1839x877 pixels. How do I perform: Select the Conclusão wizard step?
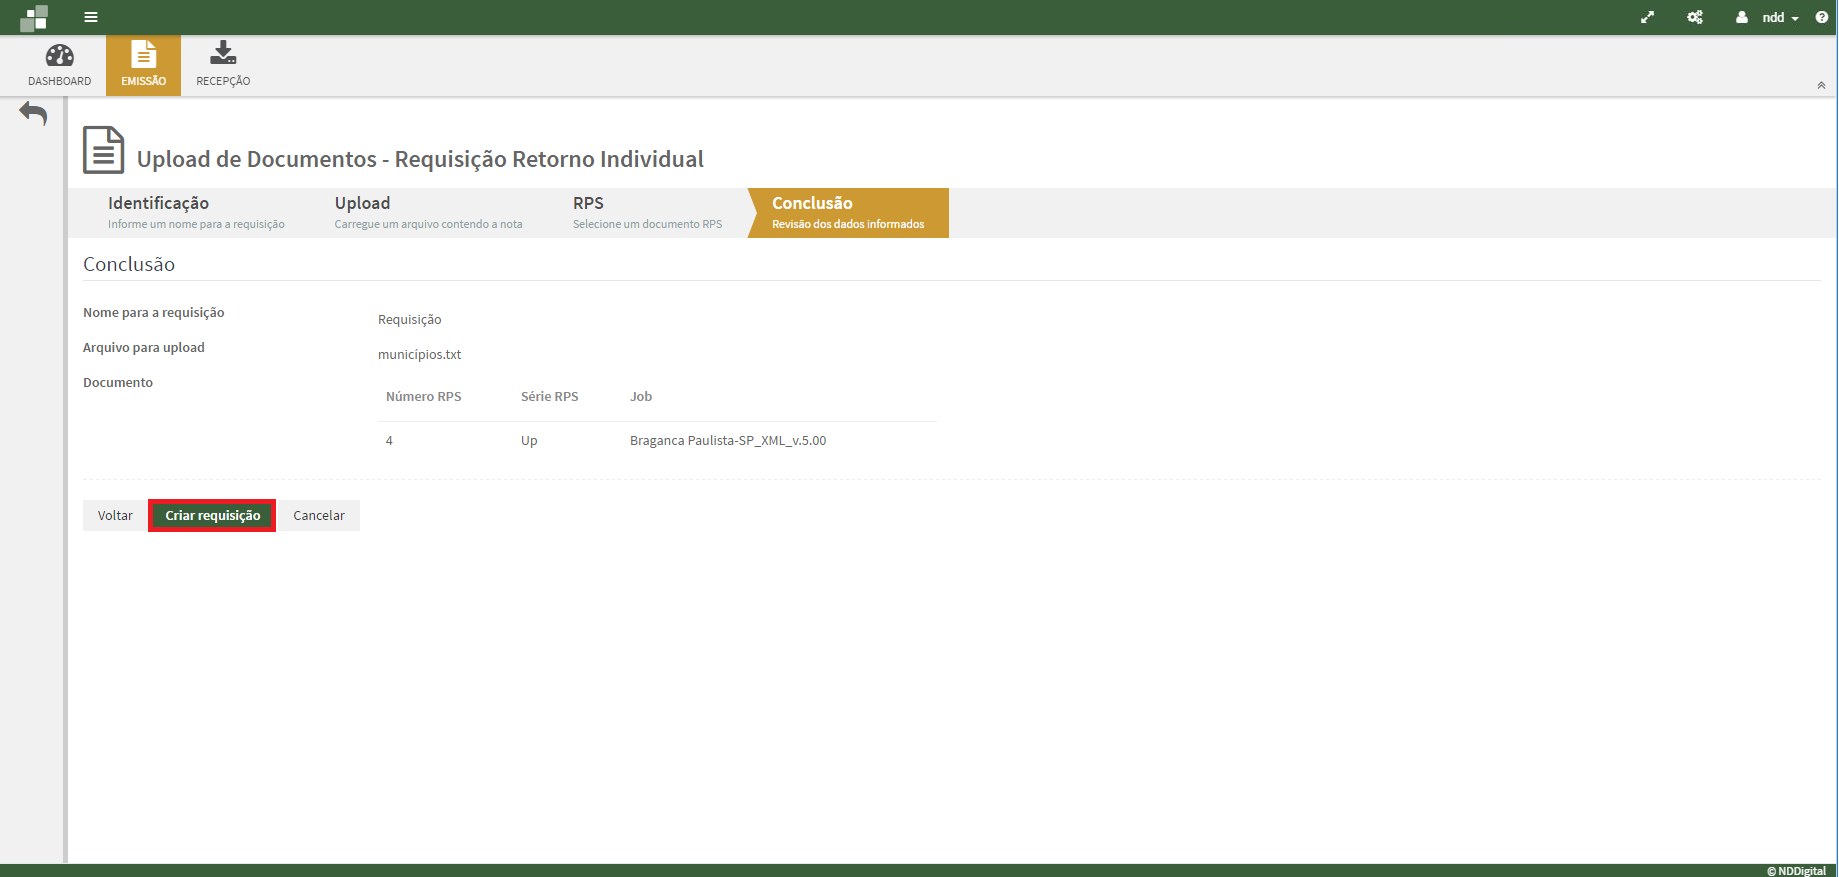[x=848, y=212]
